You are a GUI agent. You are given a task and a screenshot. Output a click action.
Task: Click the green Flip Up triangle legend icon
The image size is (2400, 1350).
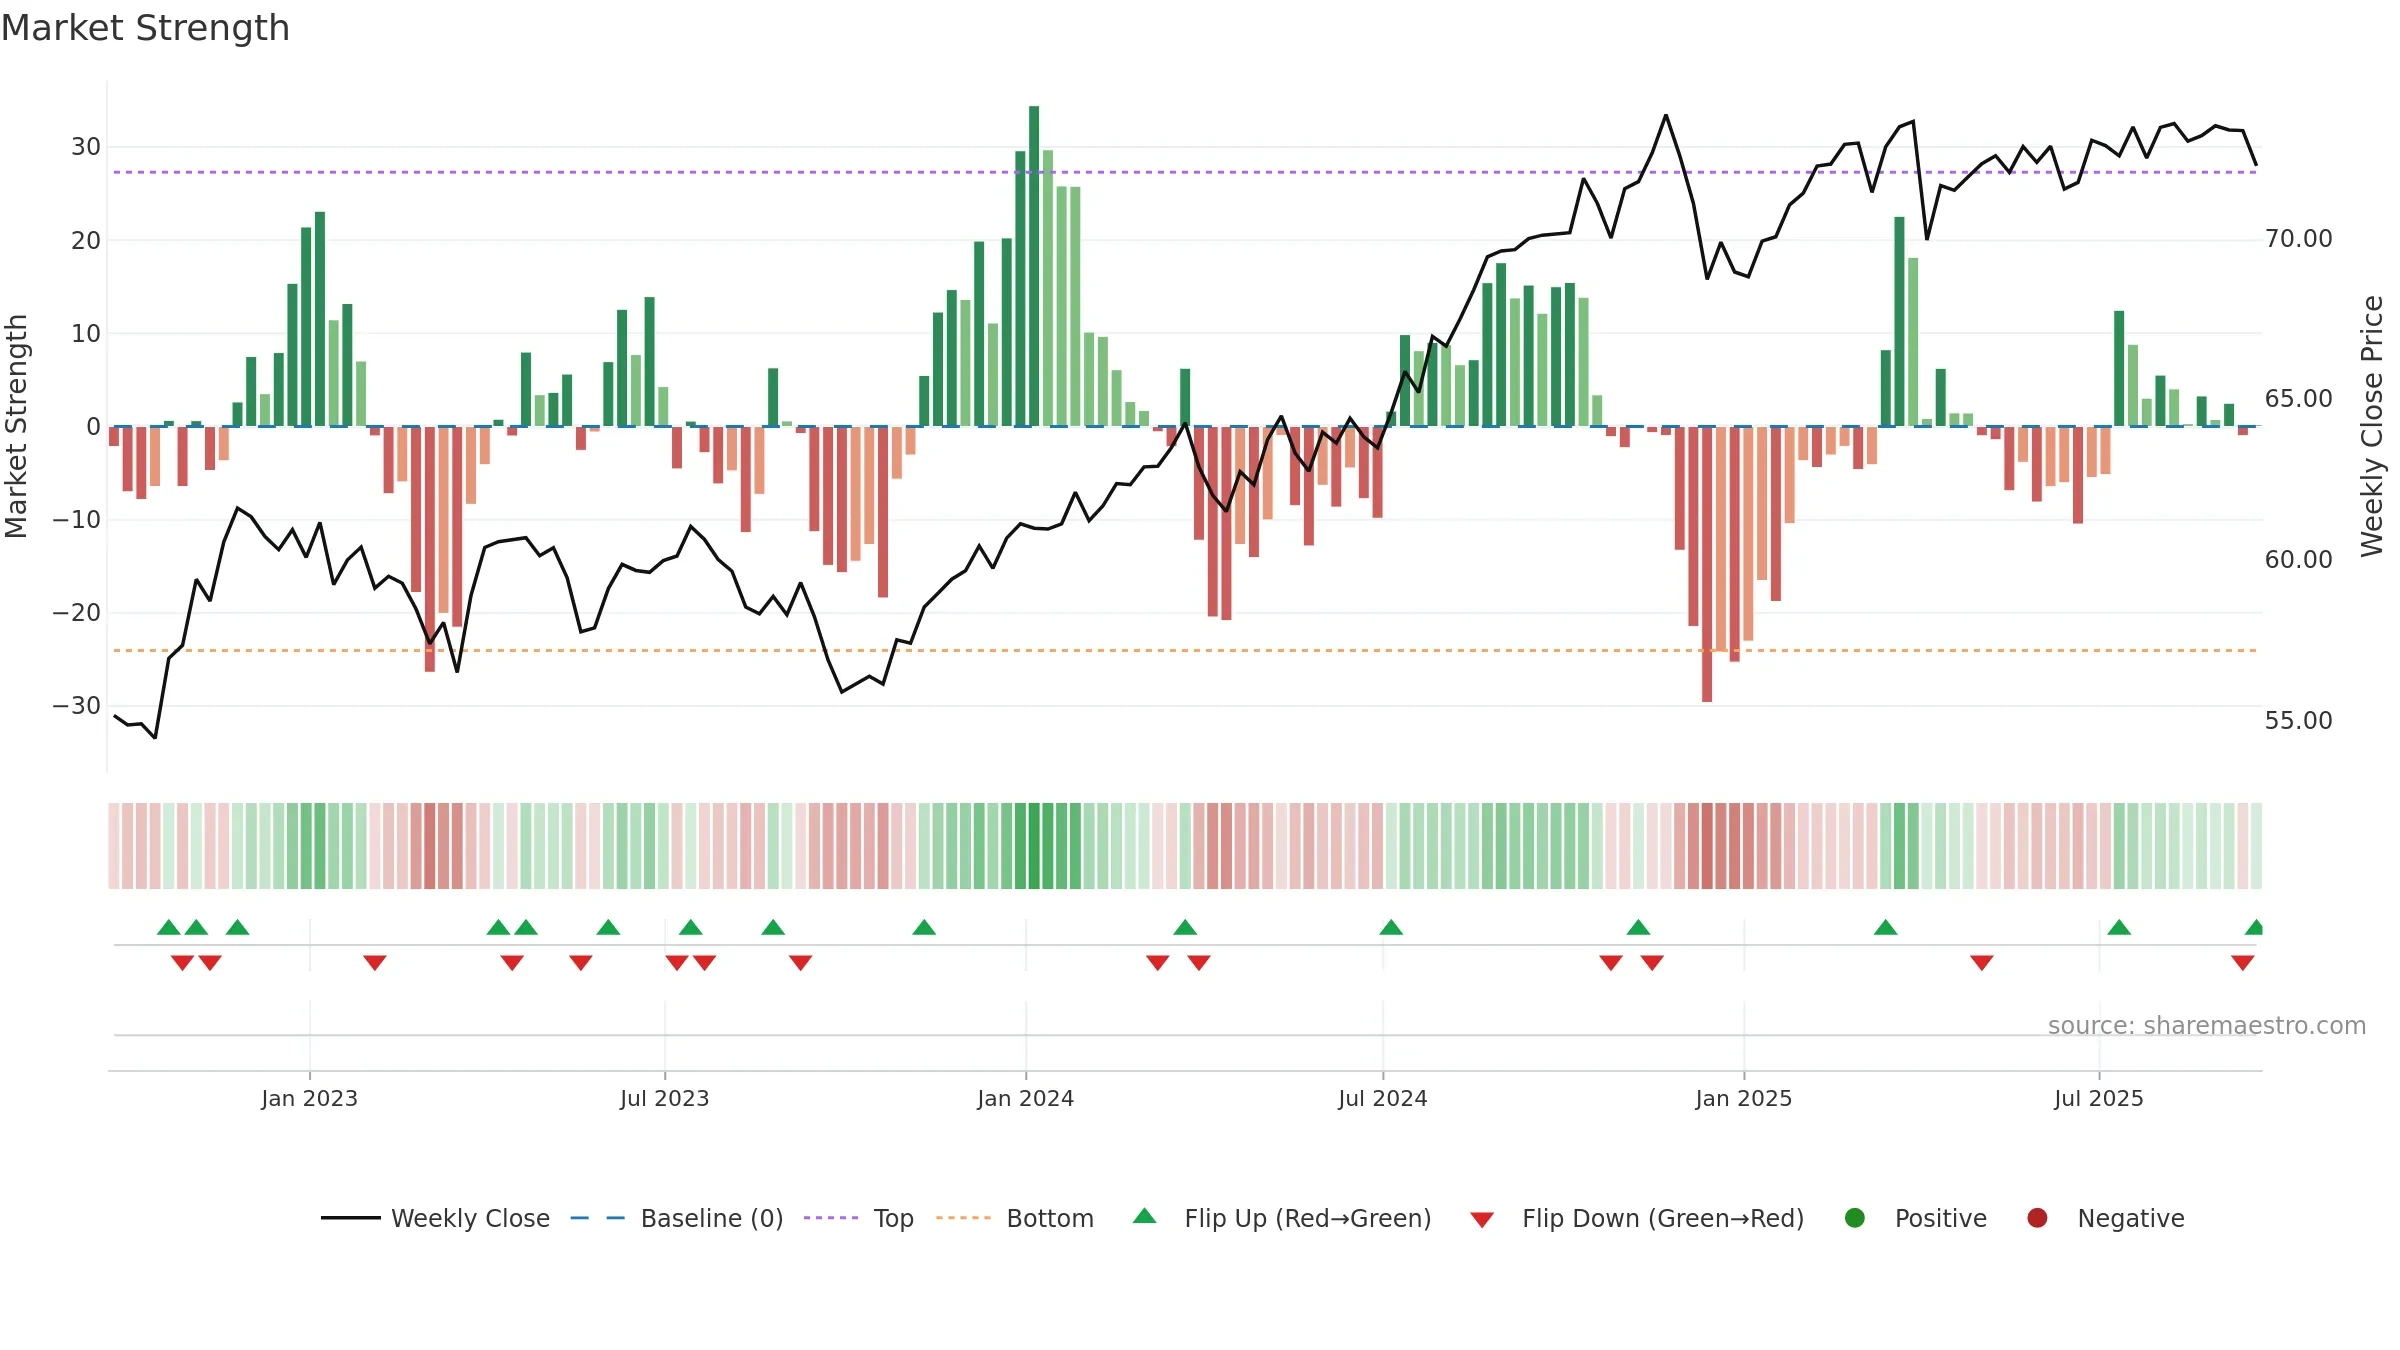1145,1216
